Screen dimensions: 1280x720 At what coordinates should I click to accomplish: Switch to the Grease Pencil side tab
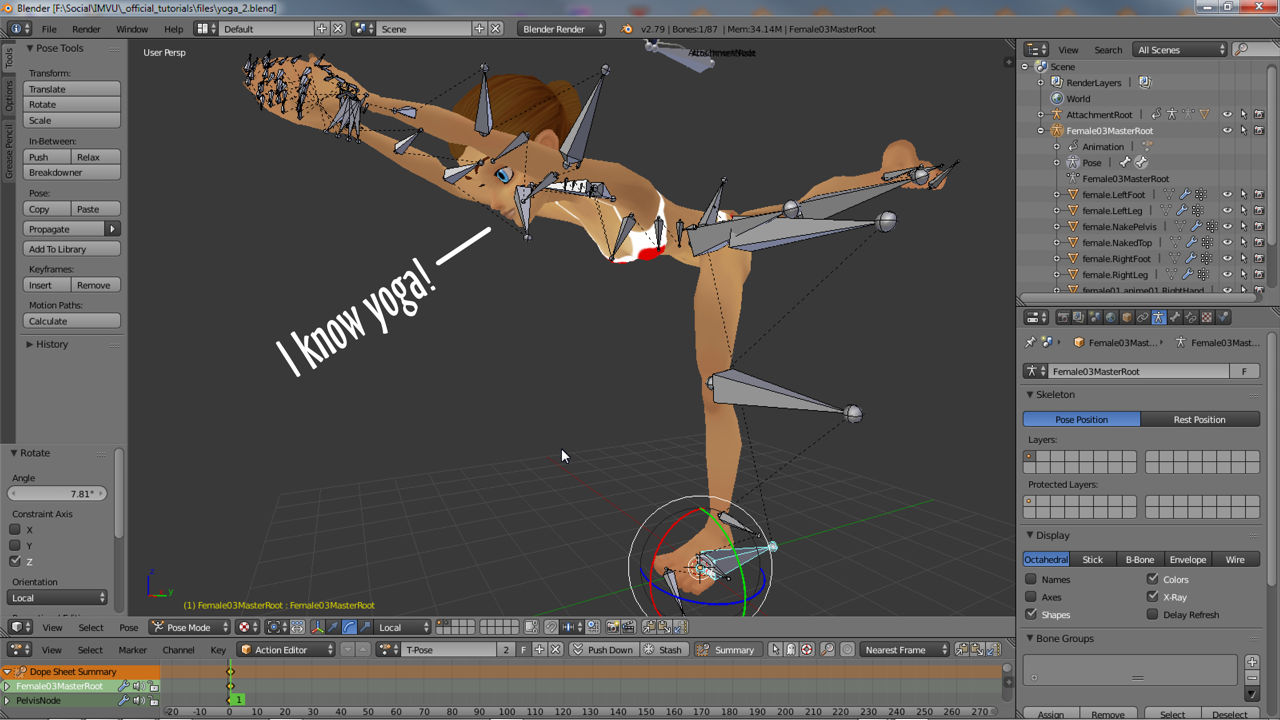click(9, 150)
